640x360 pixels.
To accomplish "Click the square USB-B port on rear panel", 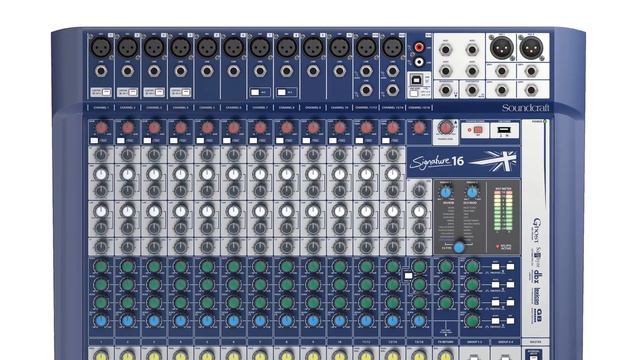I will [416, 80].
